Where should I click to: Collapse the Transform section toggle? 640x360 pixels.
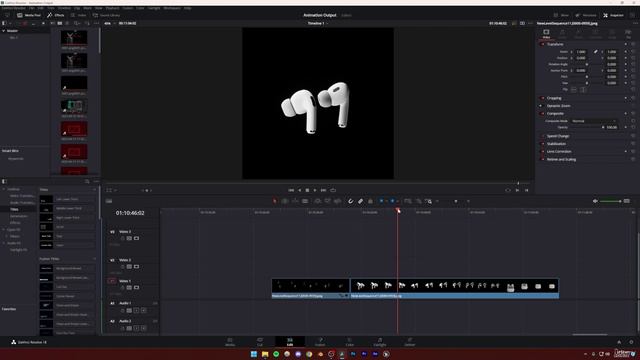543,44
